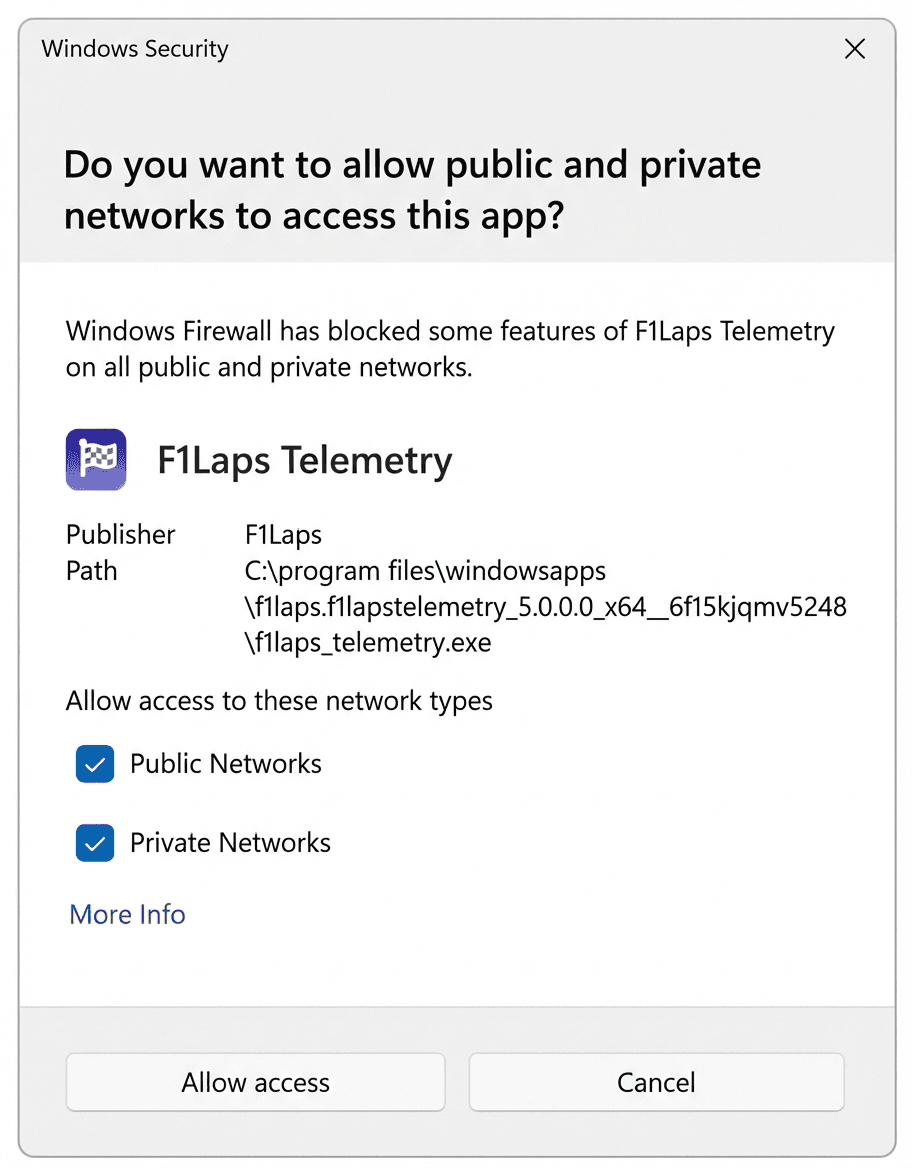
Task: Click the Windows Security title text
Action: point(134,48)
